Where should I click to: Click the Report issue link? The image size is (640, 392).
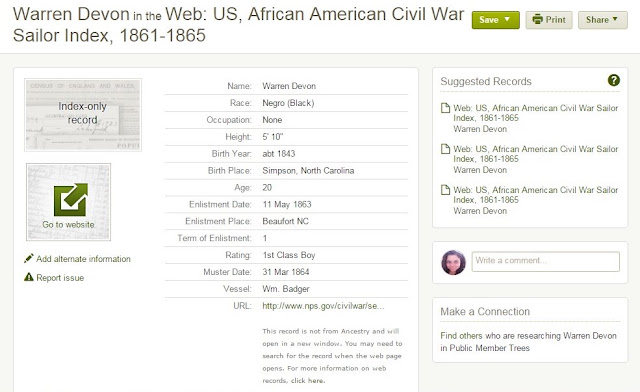(60, 278)
